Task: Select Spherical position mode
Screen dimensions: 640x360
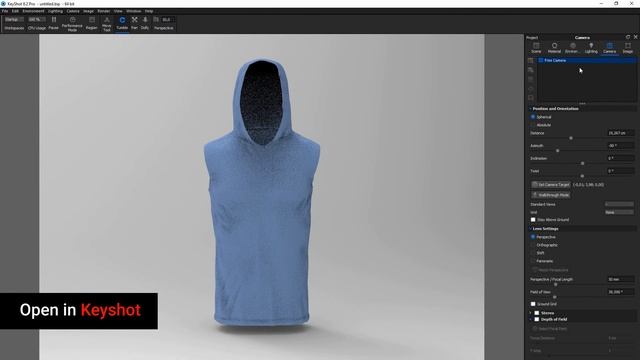Action: [533, 117]
